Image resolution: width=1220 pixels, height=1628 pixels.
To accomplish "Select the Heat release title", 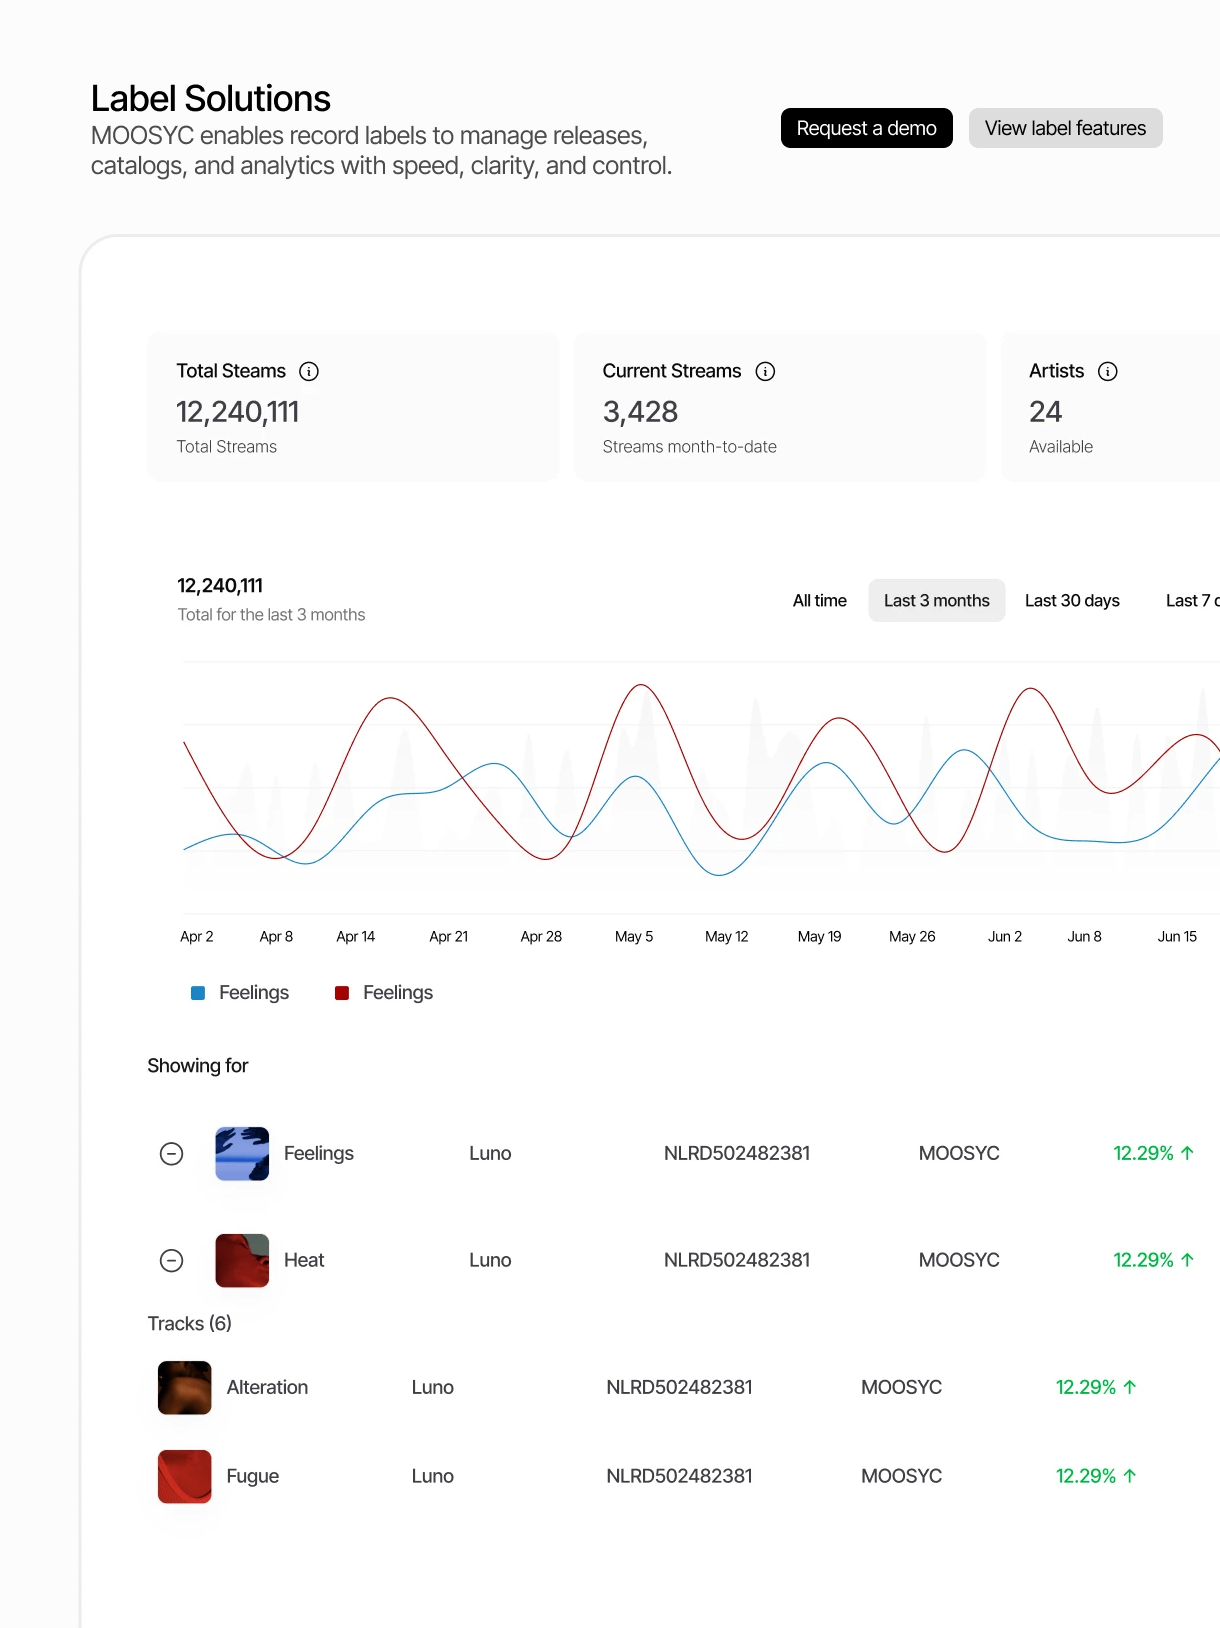I will click(x=304, y=1260).
